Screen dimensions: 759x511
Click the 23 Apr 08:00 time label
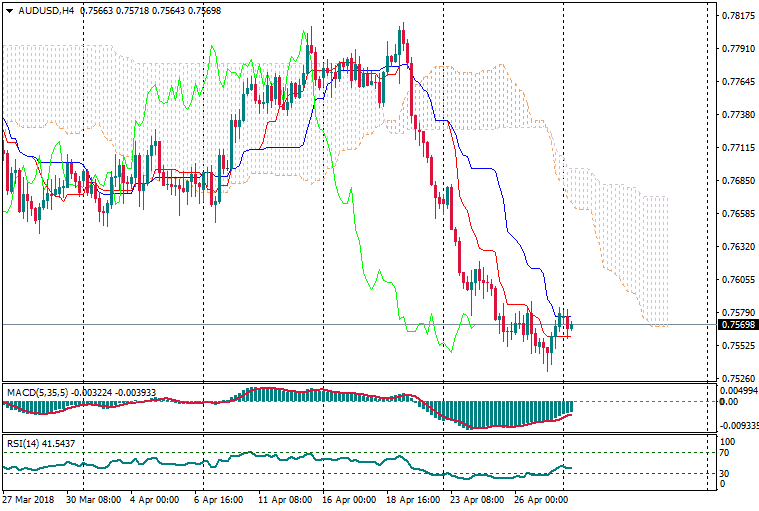476,498
